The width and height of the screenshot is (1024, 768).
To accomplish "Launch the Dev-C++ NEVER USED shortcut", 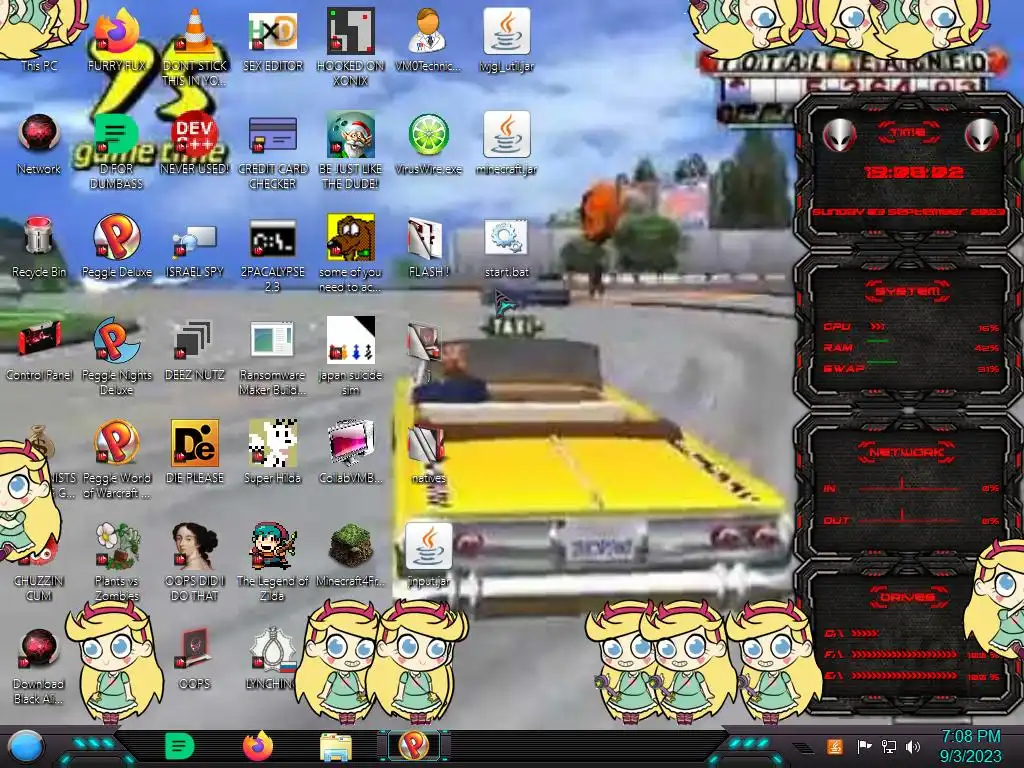I will coord(194,144).
